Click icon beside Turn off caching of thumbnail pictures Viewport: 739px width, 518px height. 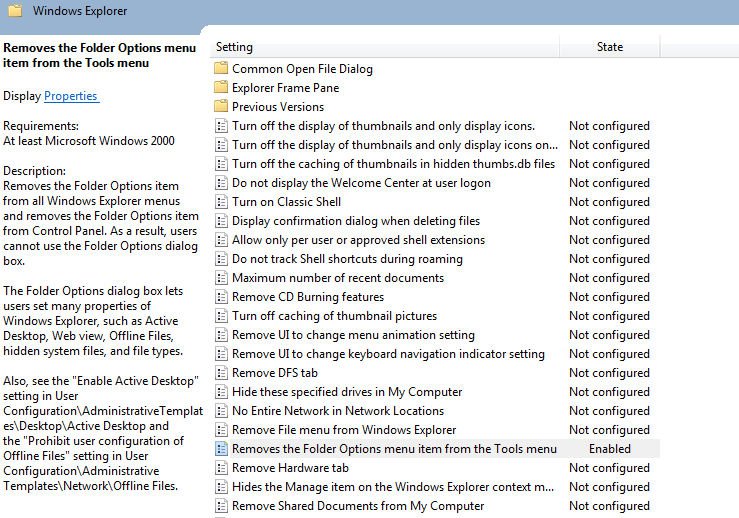pos(221,316)
